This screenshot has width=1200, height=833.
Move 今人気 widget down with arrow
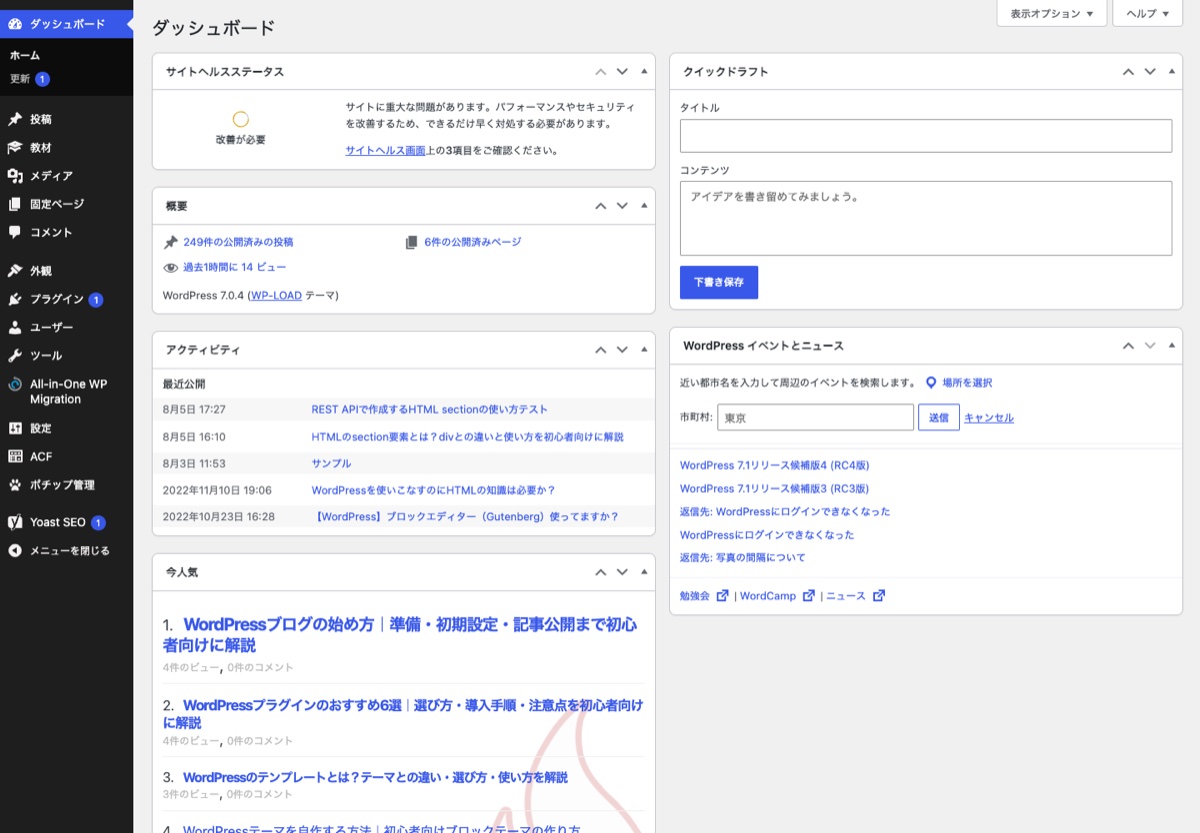[x=622, y=572]
